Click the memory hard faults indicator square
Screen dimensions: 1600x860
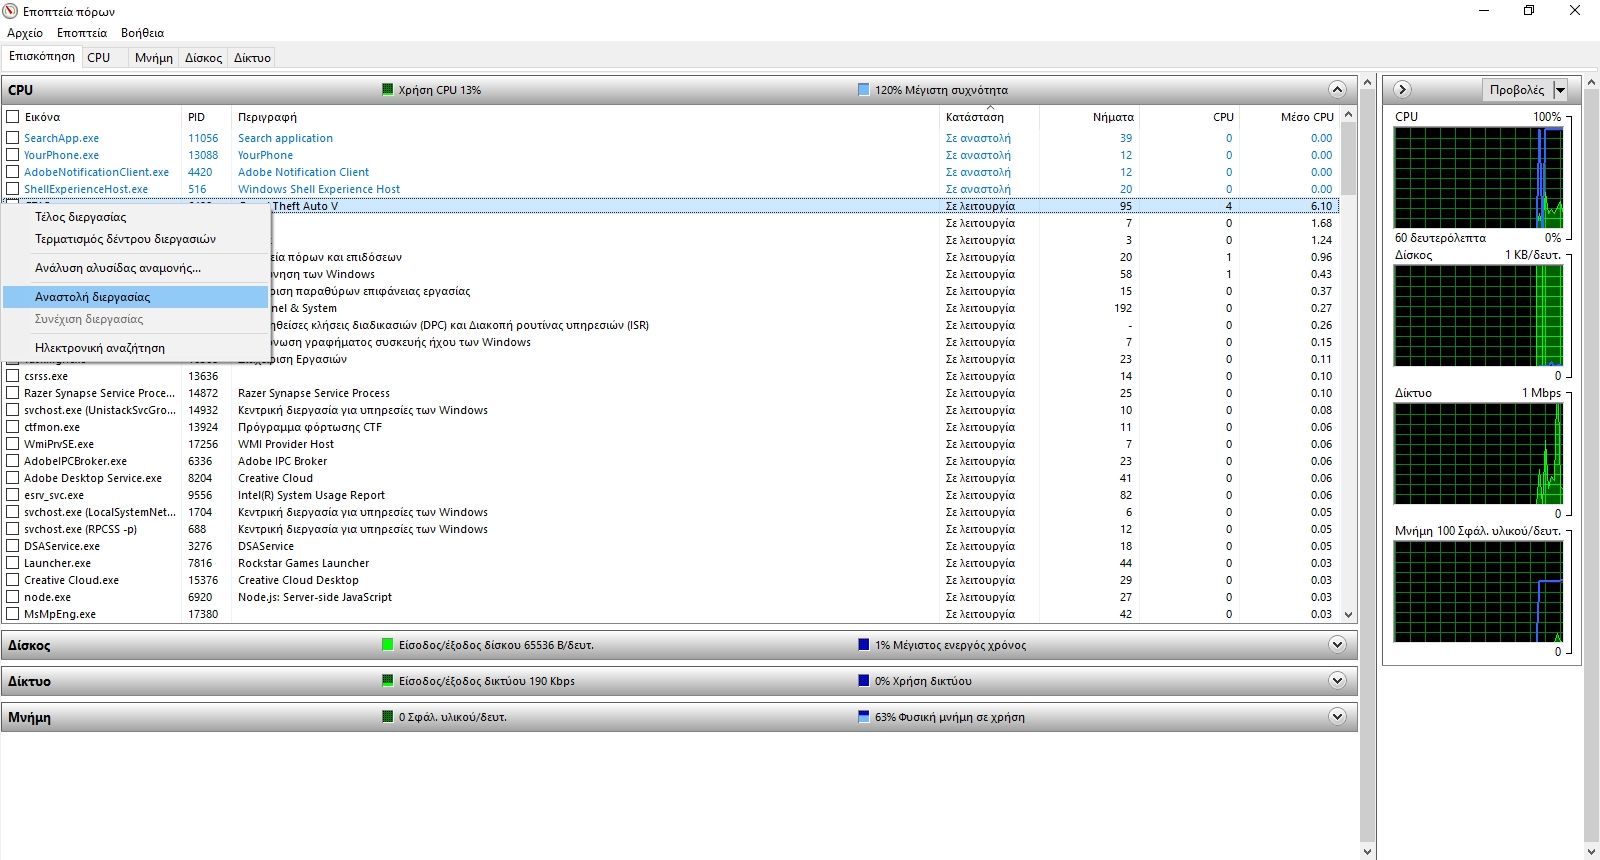point(388,717)
